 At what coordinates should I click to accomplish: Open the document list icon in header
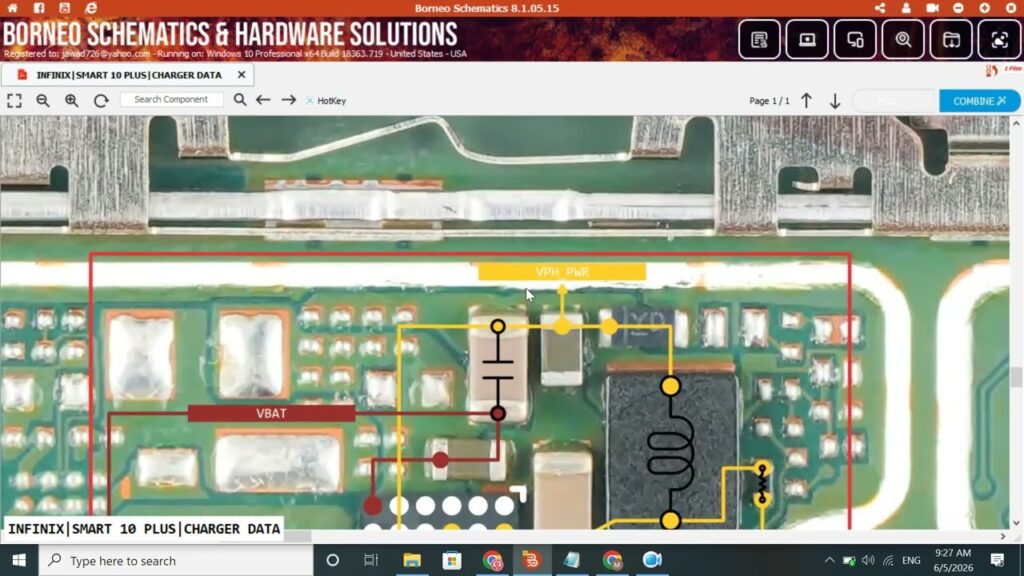(759, 40)
